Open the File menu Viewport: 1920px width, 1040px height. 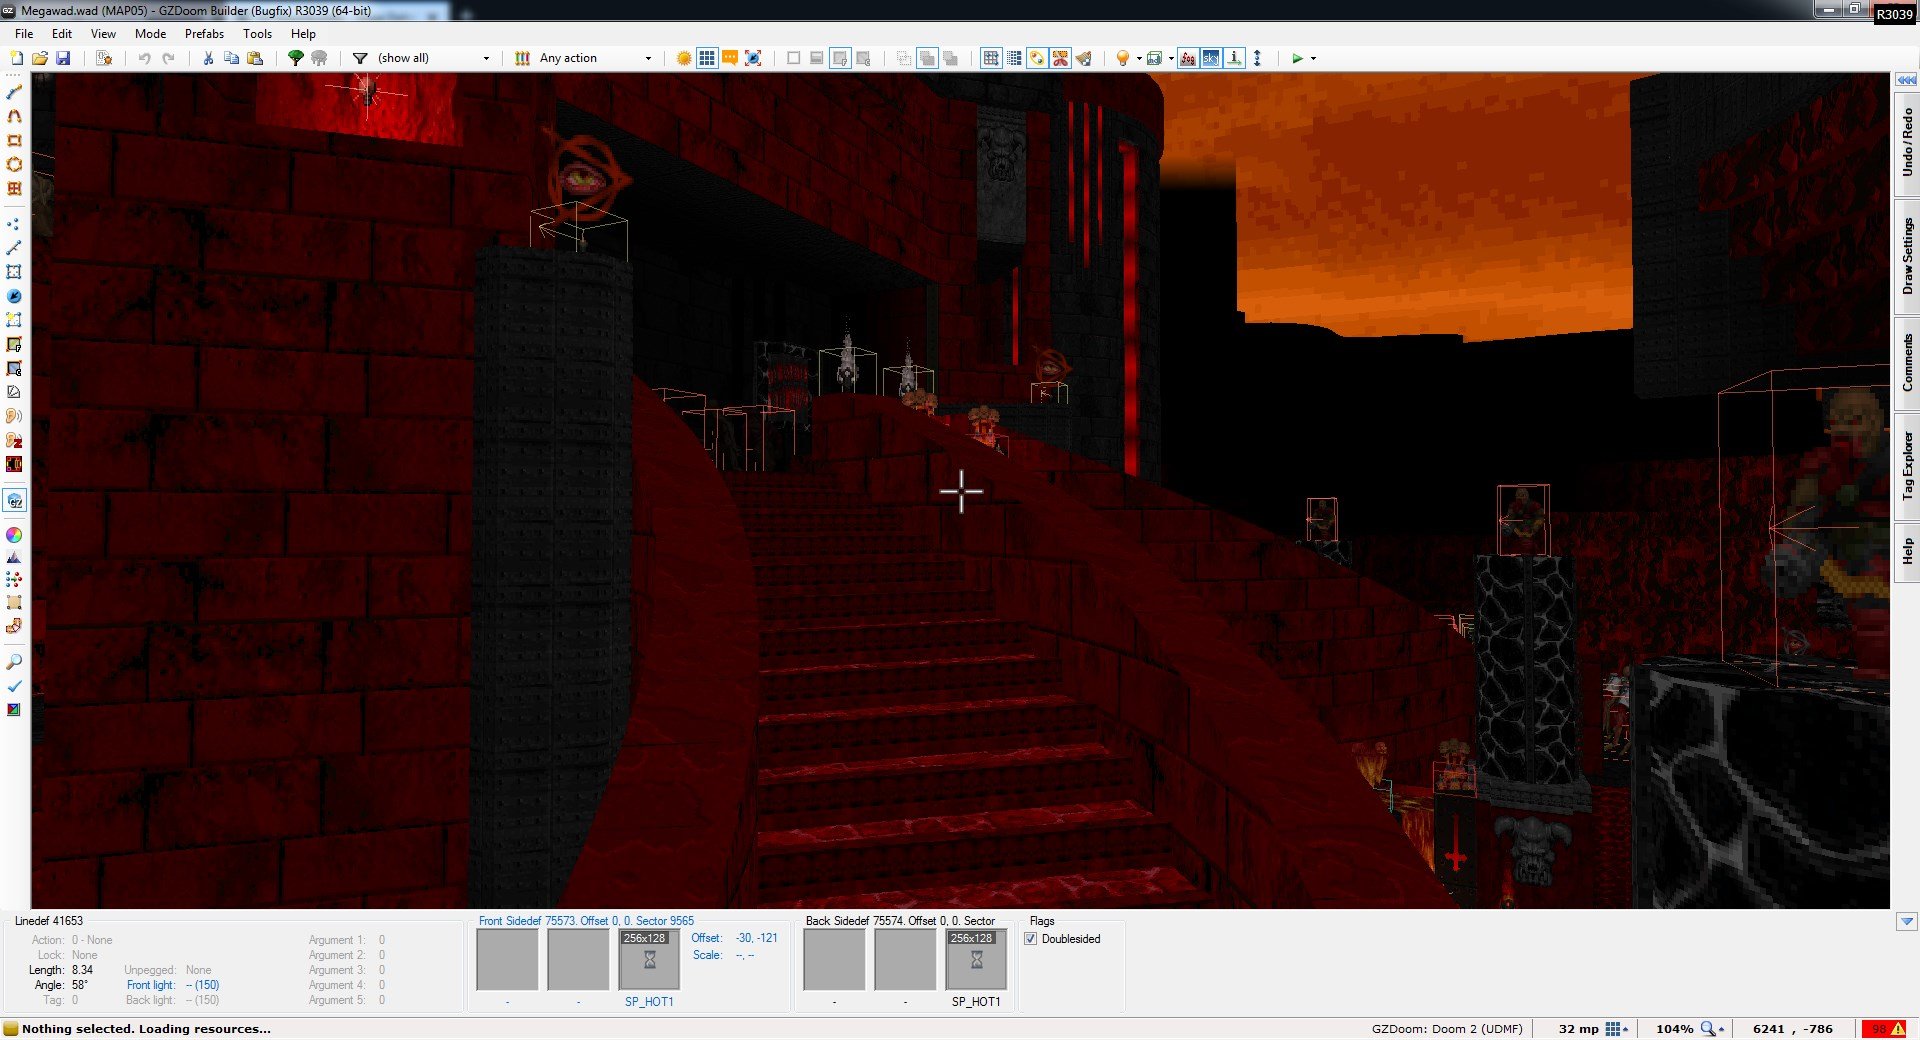coord(24,33)
